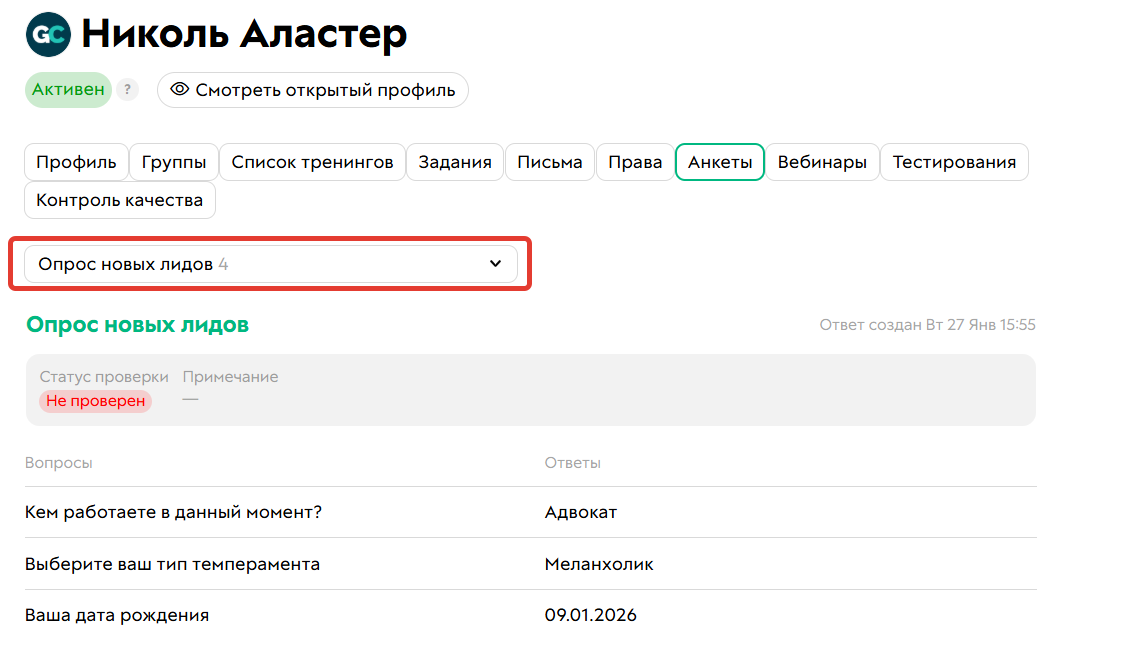The height and width of the screenshot is (647, 1125).
Task: Click the question mark icon next to Активен
Action: coord(127,90)
